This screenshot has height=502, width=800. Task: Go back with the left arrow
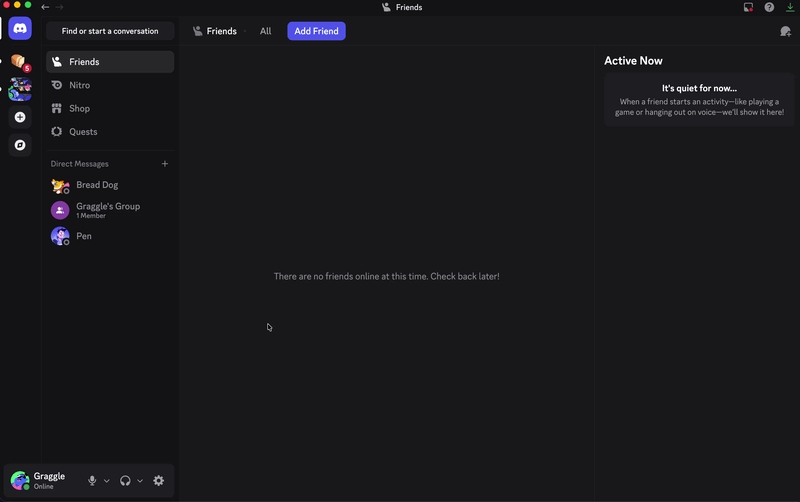(x=45, y=7)
